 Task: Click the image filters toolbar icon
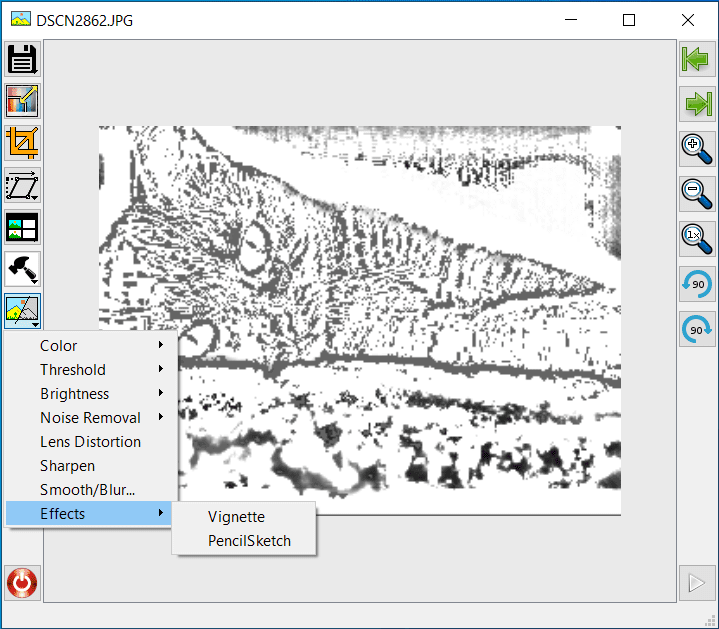(22, 311)
